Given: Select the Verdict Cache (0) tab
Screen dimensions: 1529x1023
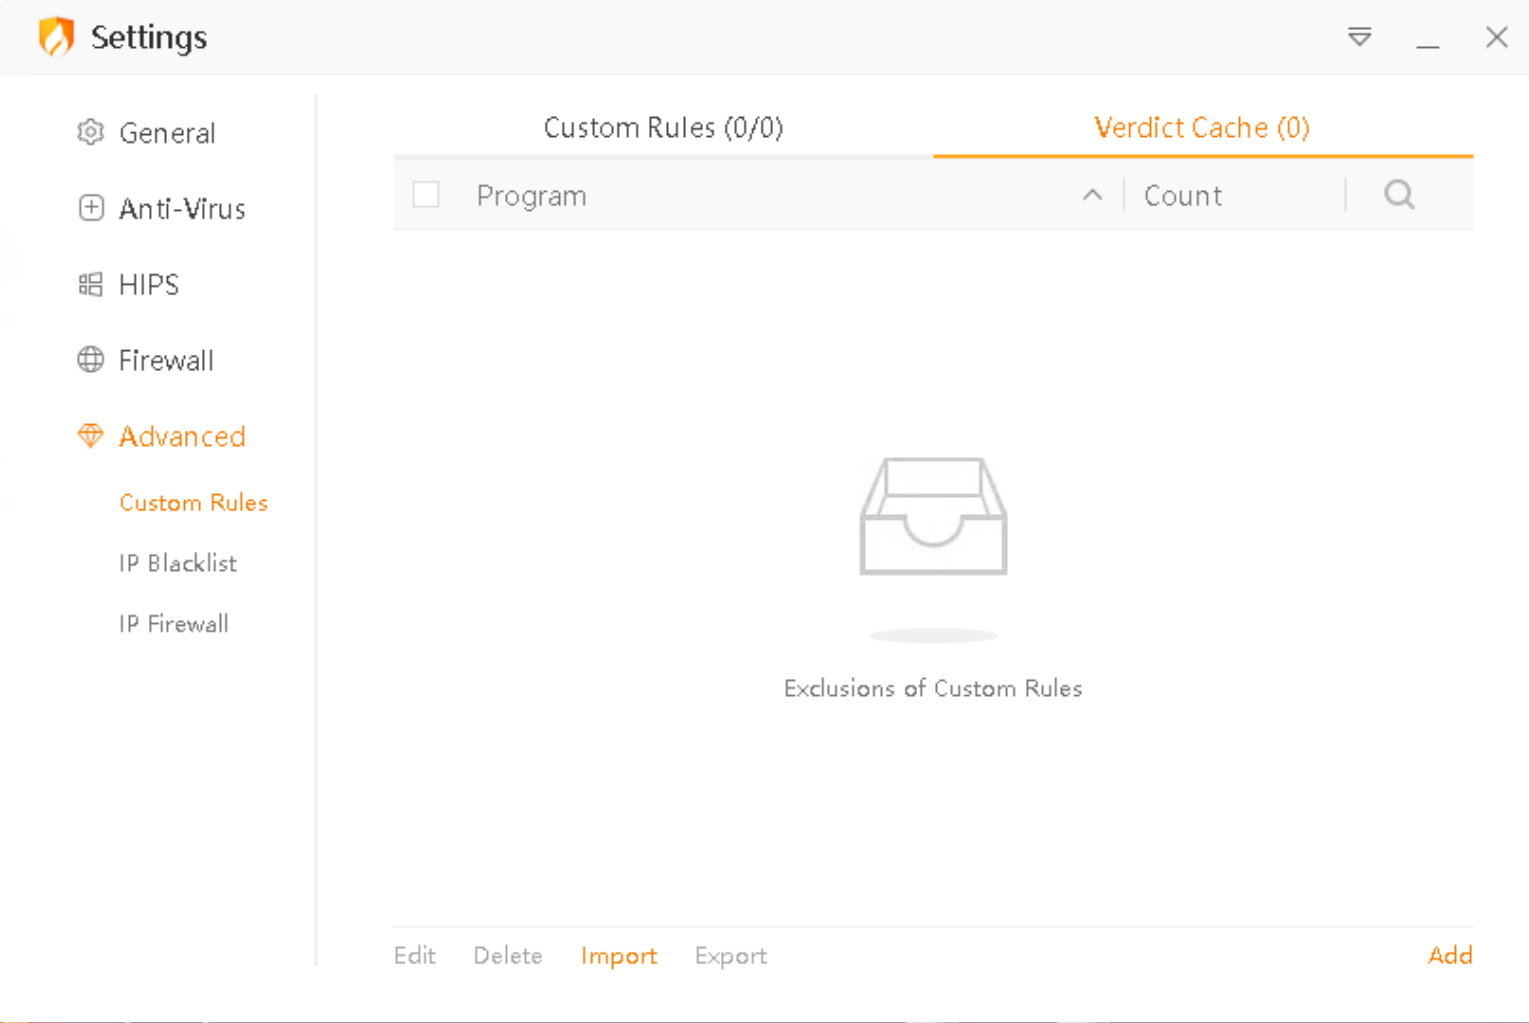Looking at the screenshot, I should click(x=1201, y=128).
